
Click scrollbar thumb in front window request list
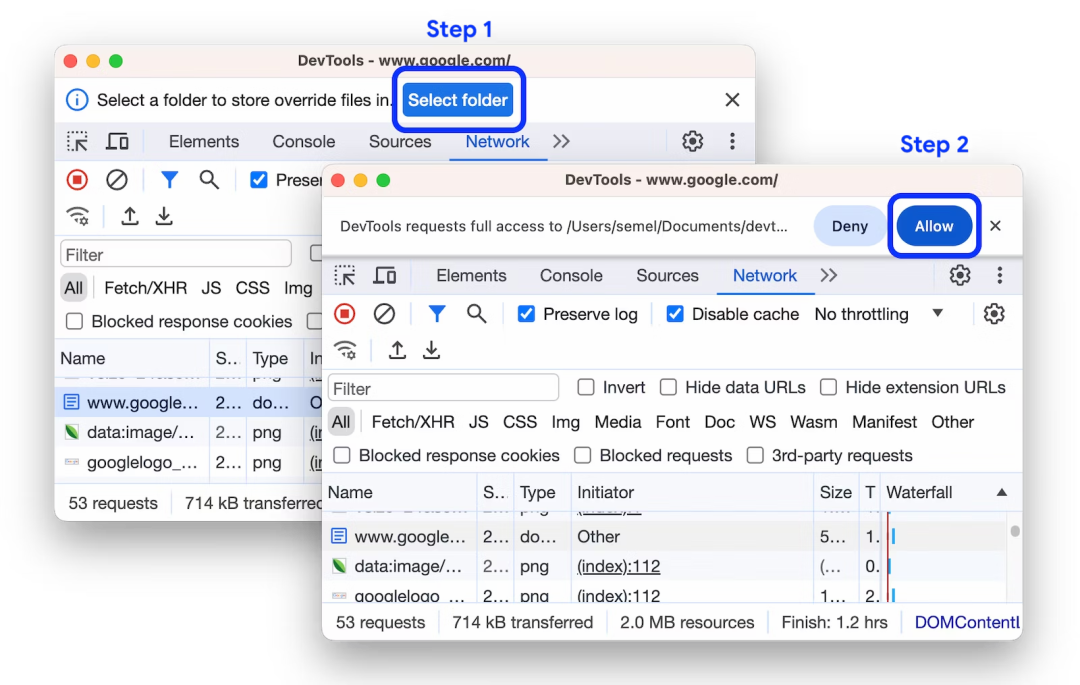pyautogui.click(x=1015, y=531)
